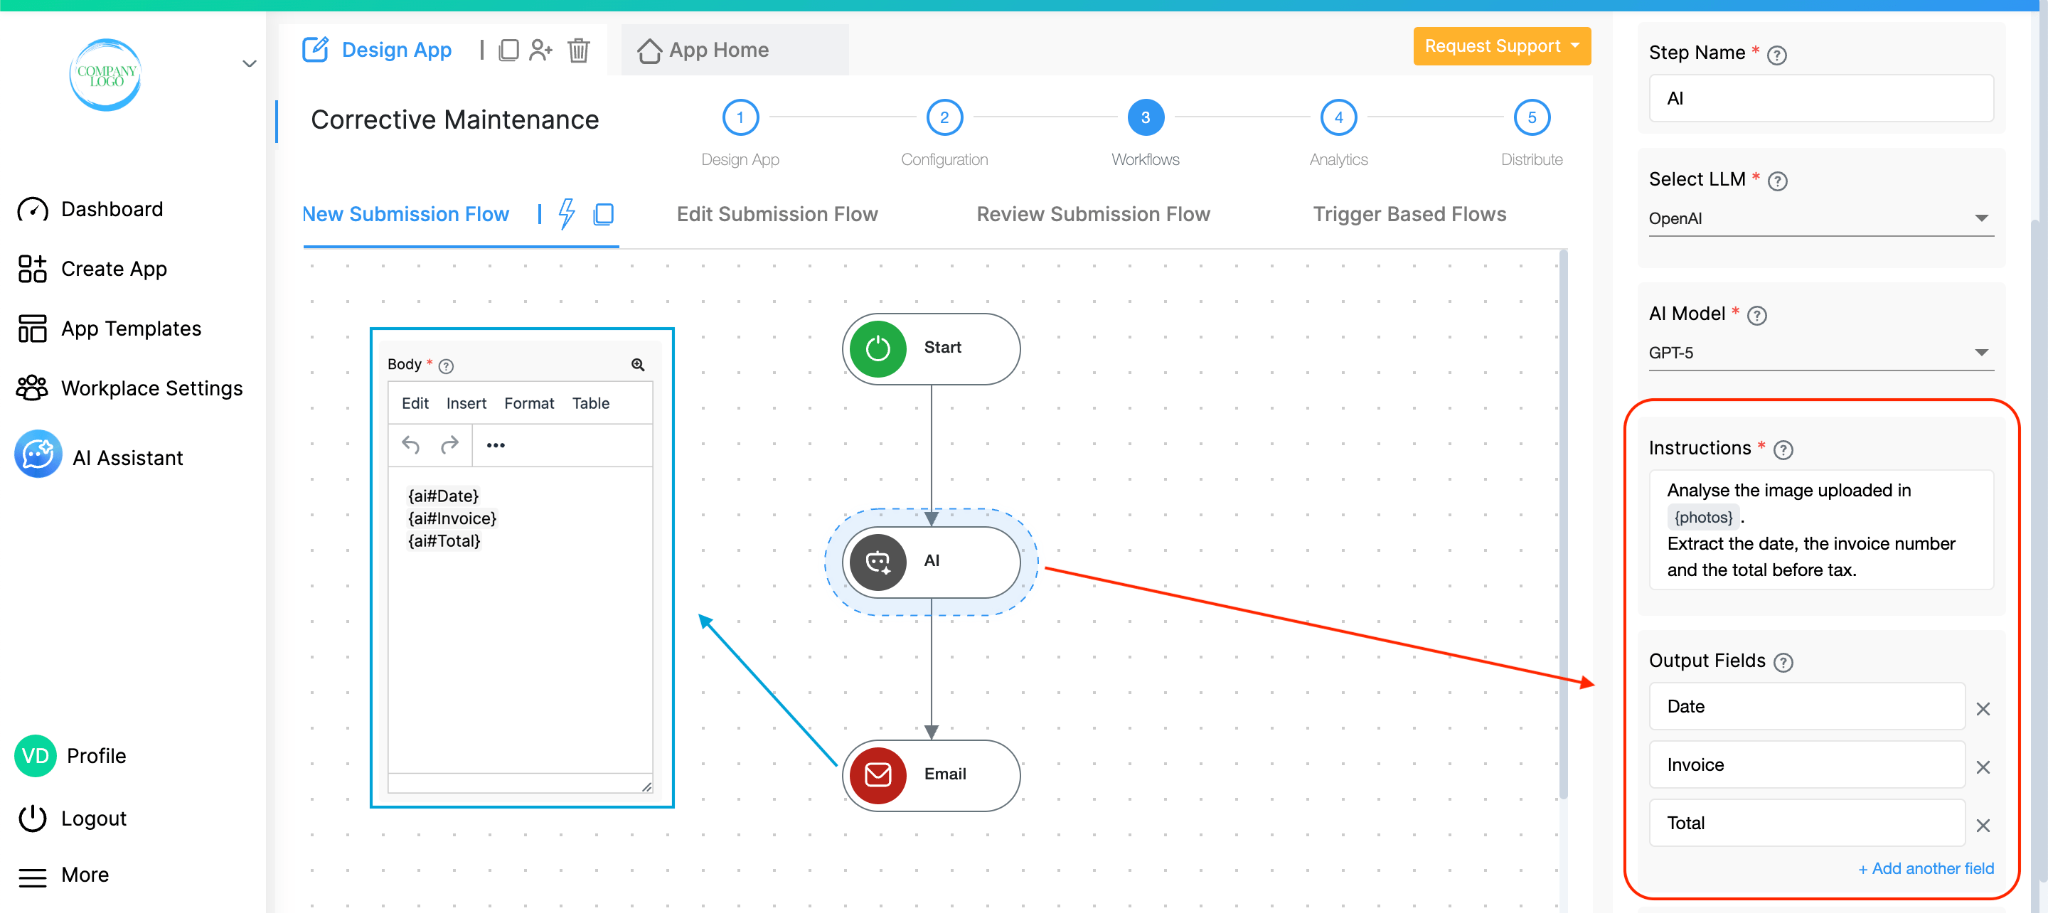Image resolution: width=2048 pixels, height=913 pixels.
Task: Click the Invoice output field
Action: (1807, 765)
